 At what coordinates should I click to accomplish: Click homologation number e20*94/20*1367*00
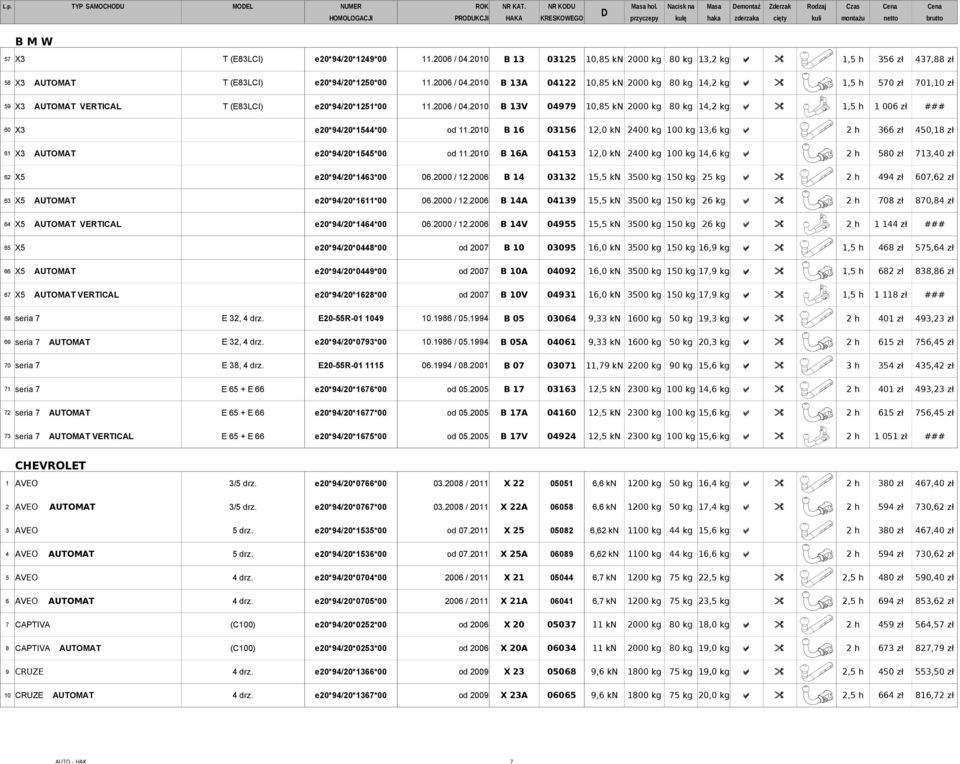(x=351, y=695)
